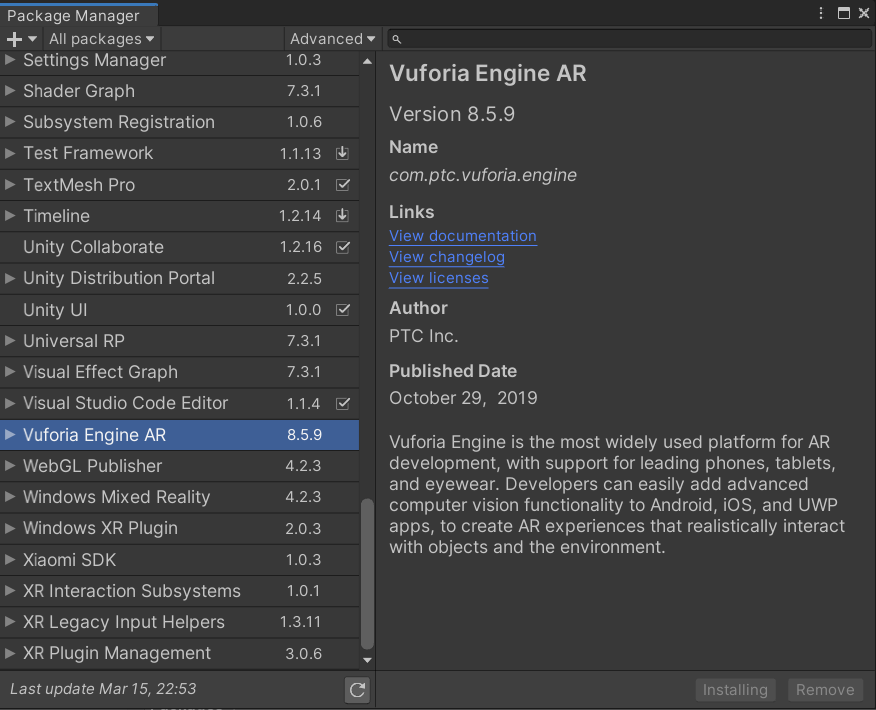The height and width of the screenshot is (710, 876).
Task: Expand TextMesh Pro versions
Action: 9,184
